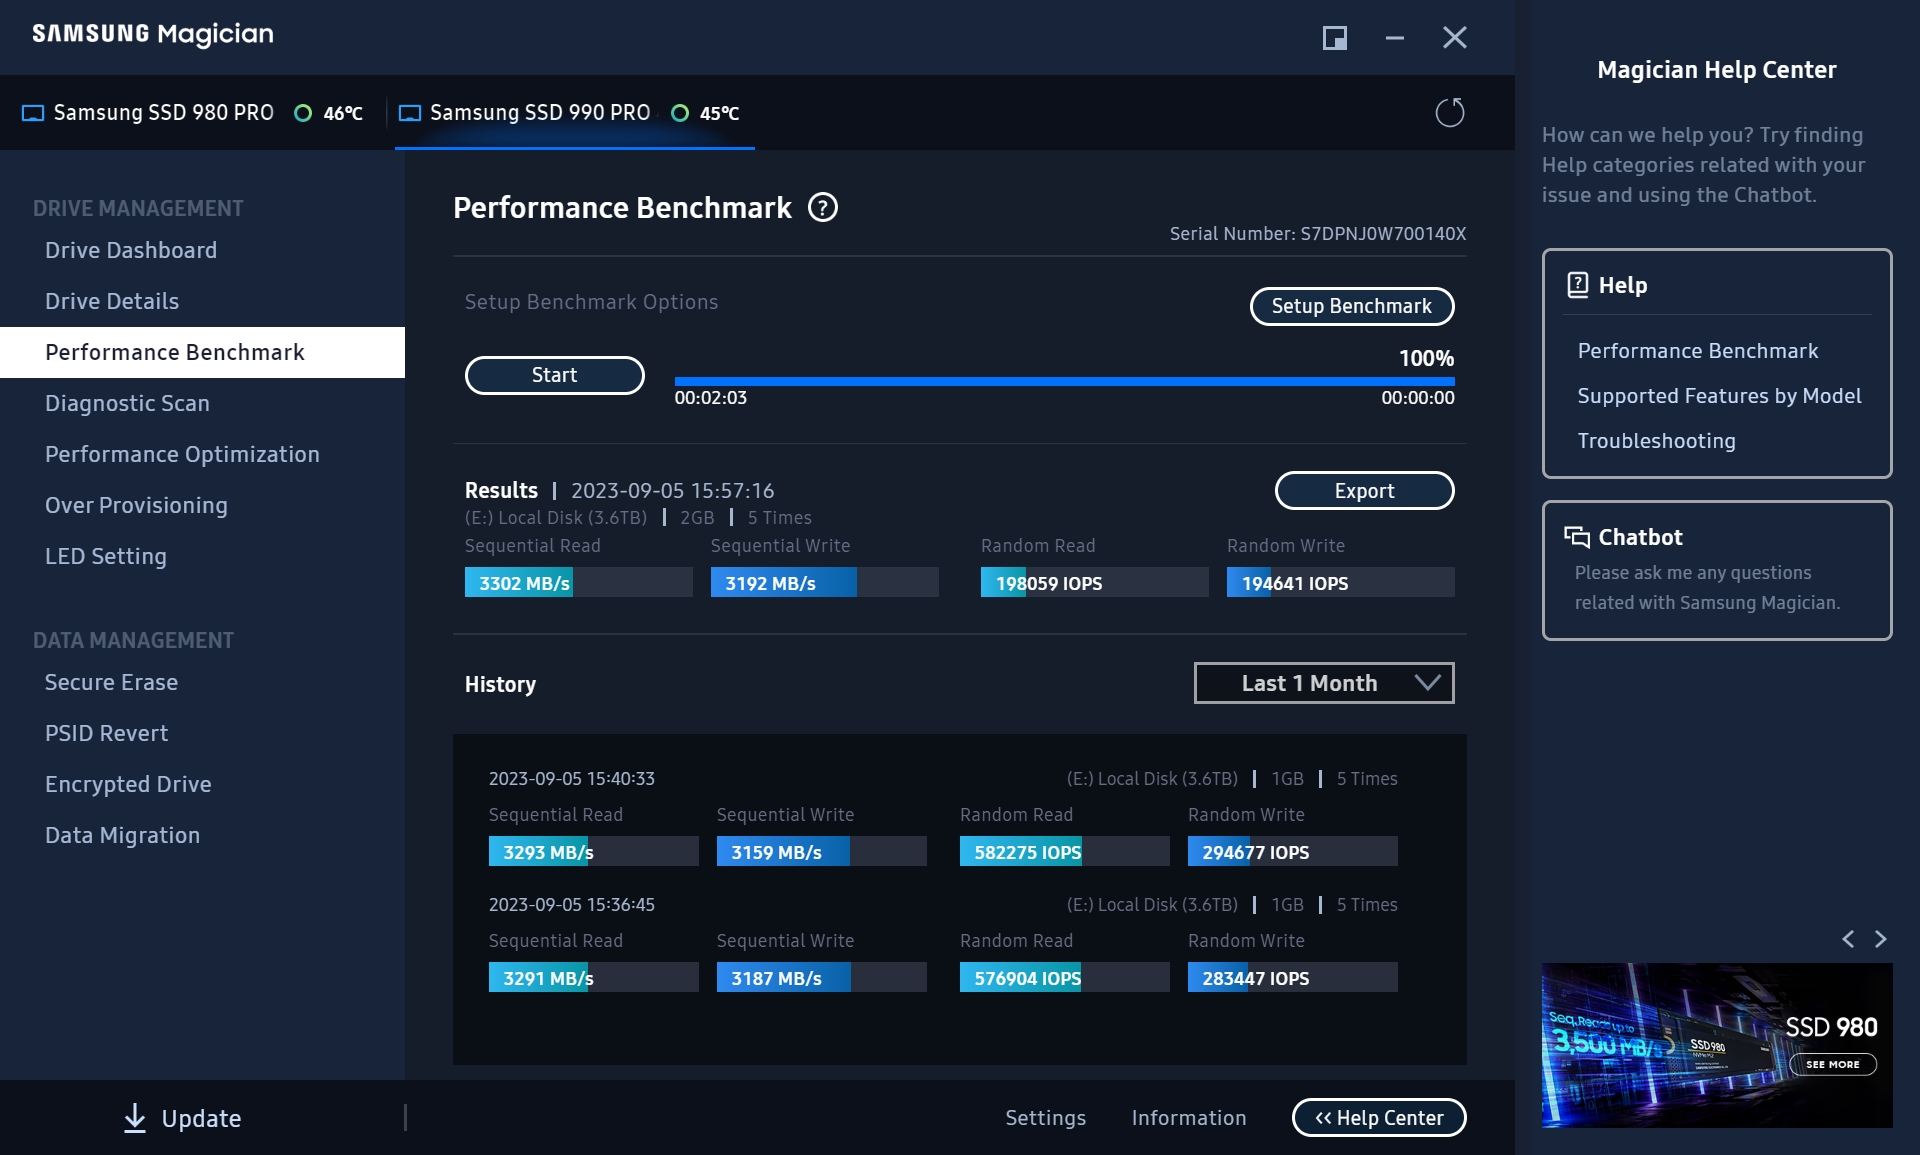Open Troubleshooting help link
The width and height of the screenshot is (1920, 1155).
[x=1656, y=441]
